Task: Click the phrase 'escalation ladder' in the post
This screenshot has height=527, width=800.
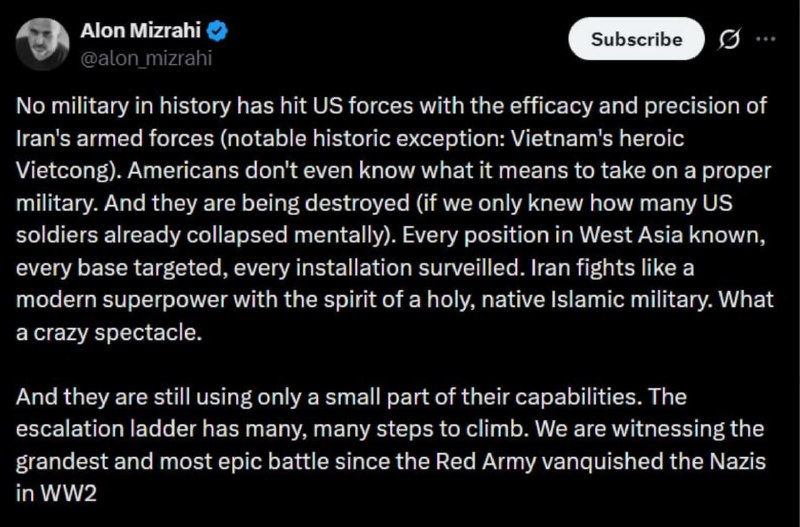Action: 106,429
